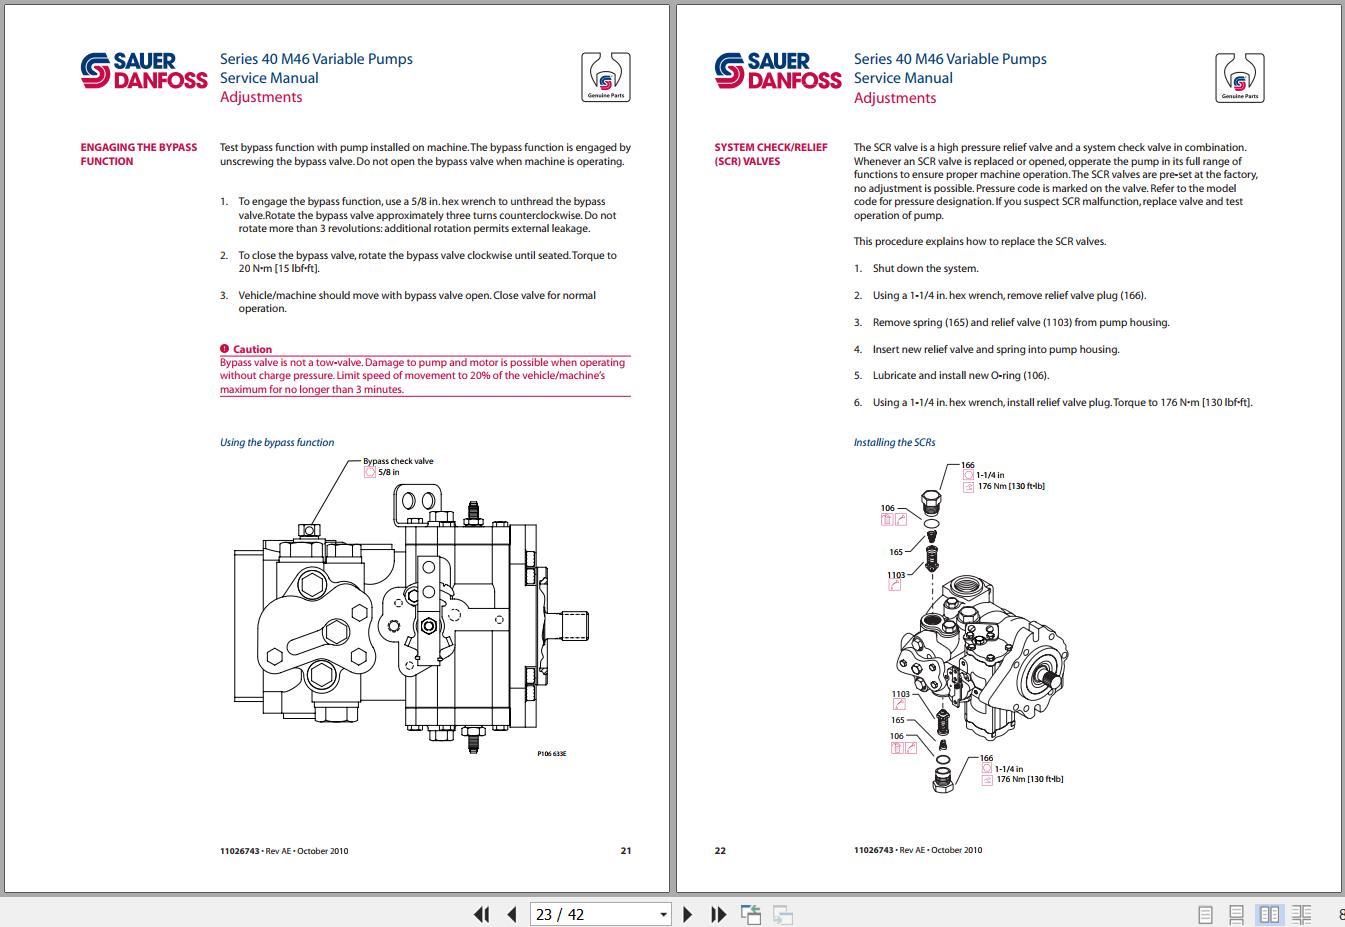Click the 'P106 633E' drawing reference
Screen dimensions: 1345x927
tap(552, 754)
